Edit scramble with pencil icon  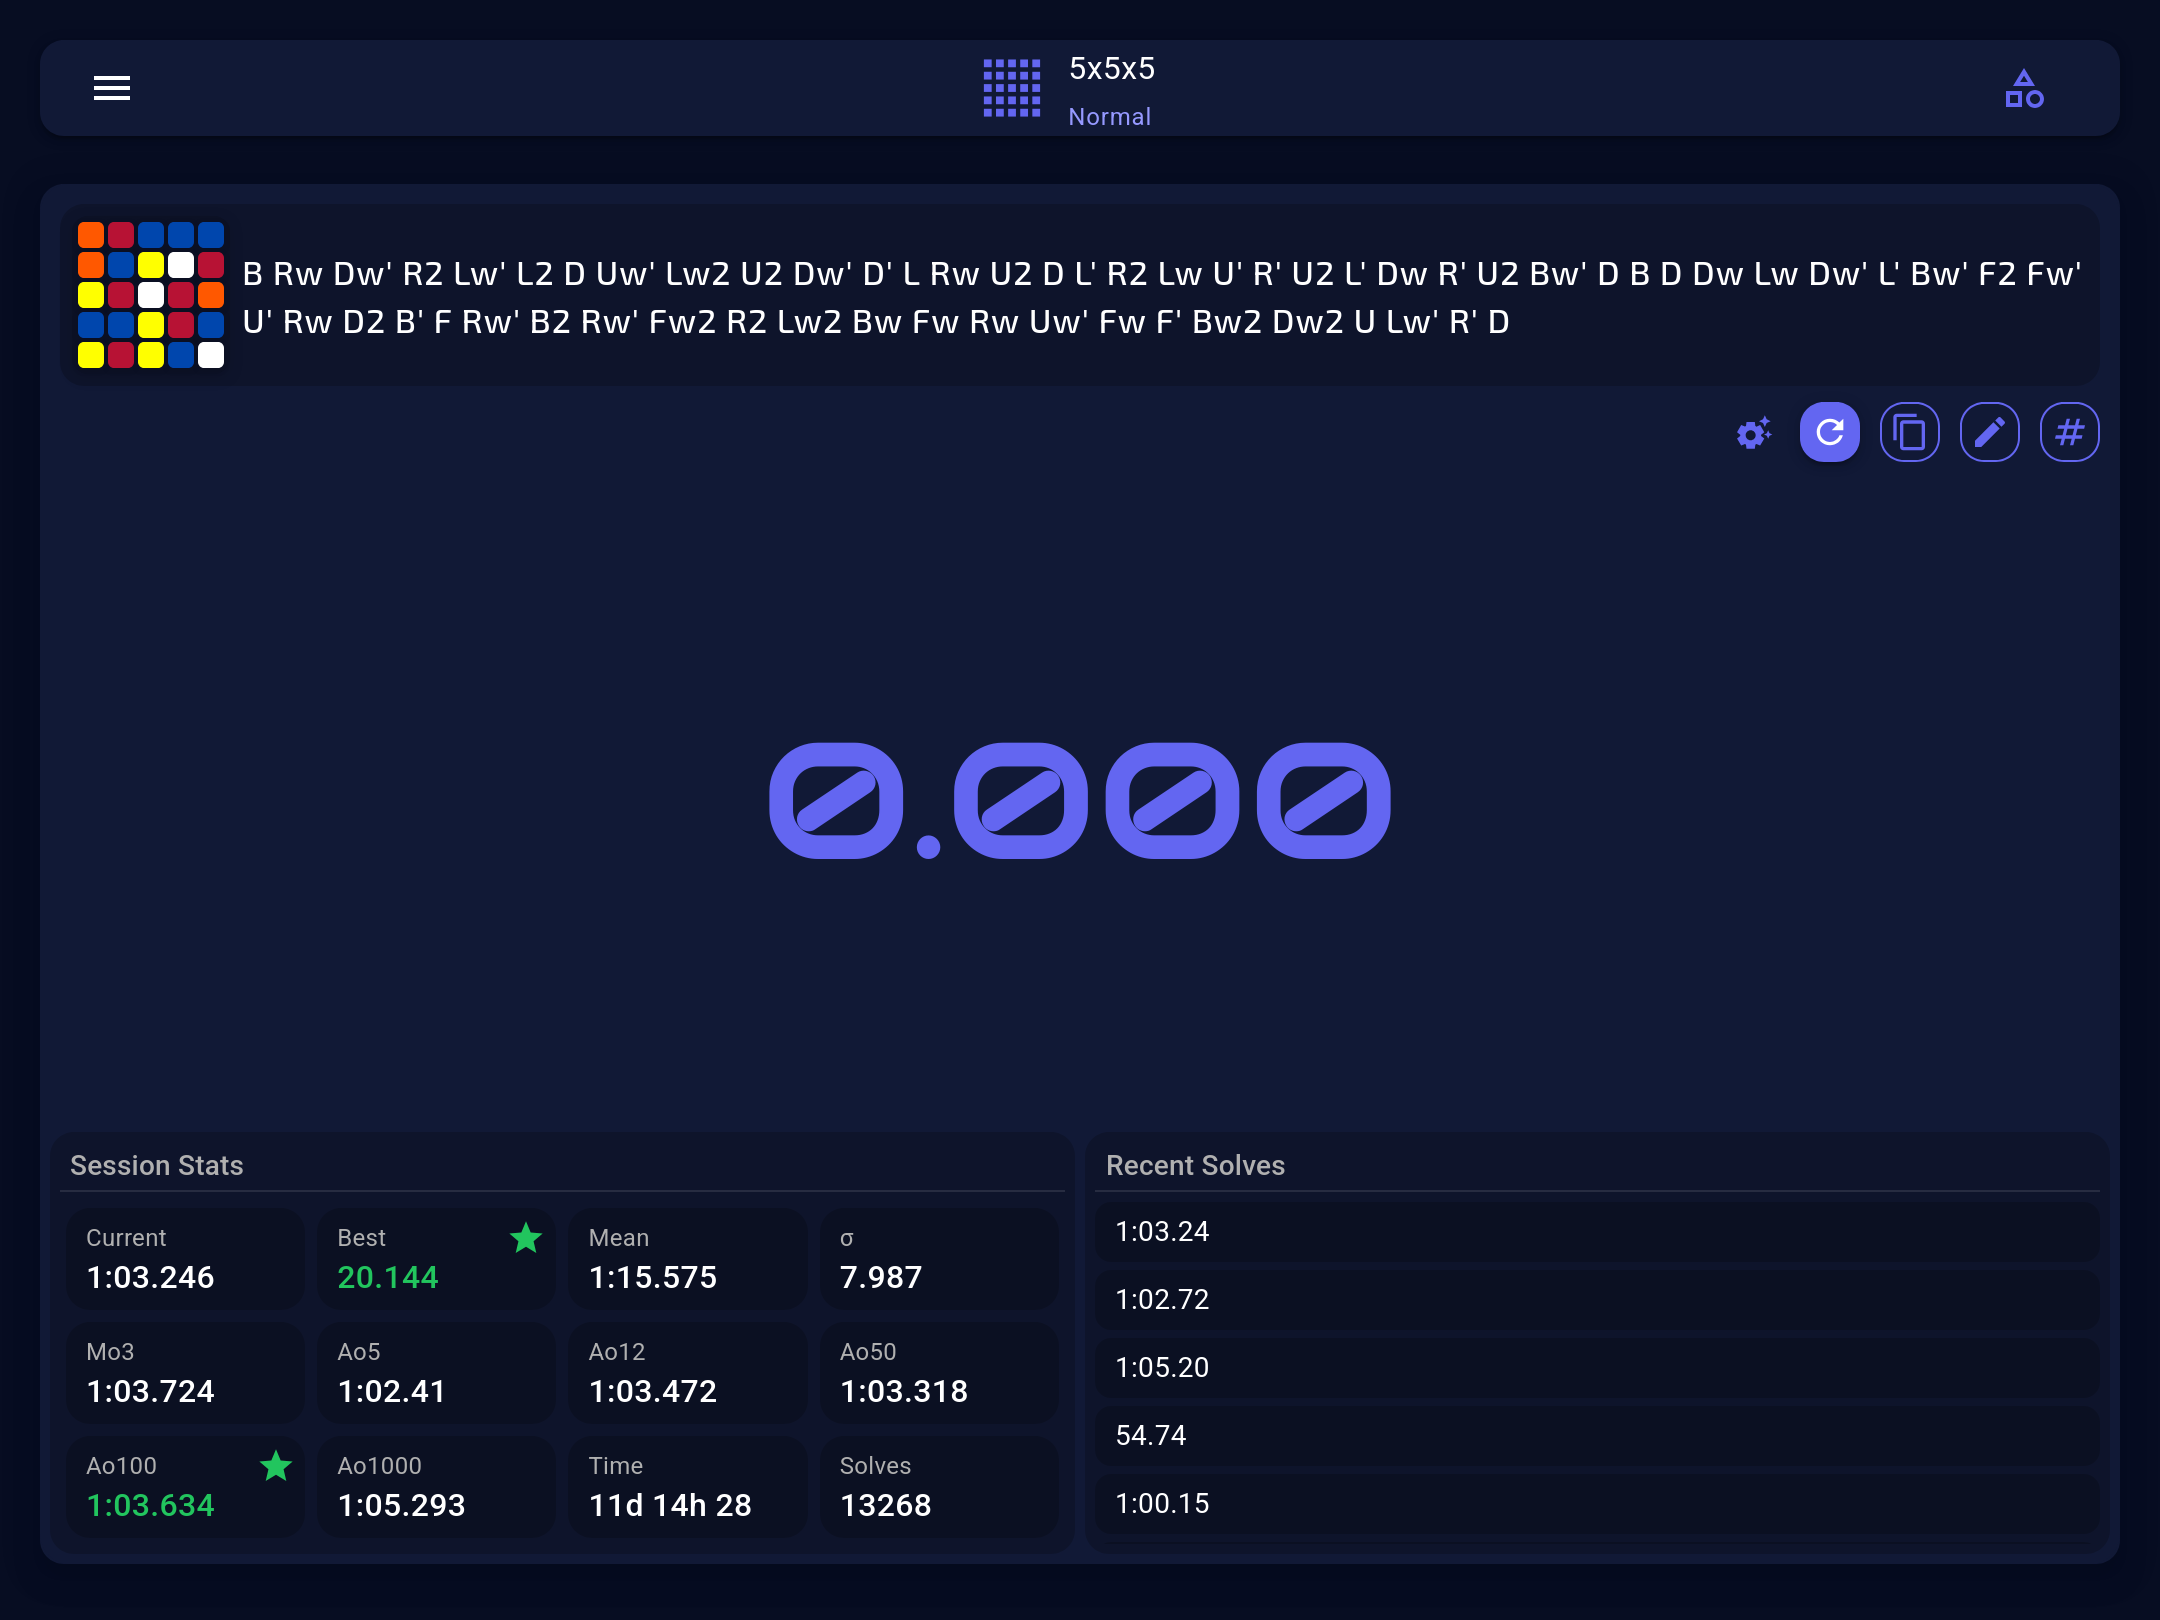point(1989,433)
